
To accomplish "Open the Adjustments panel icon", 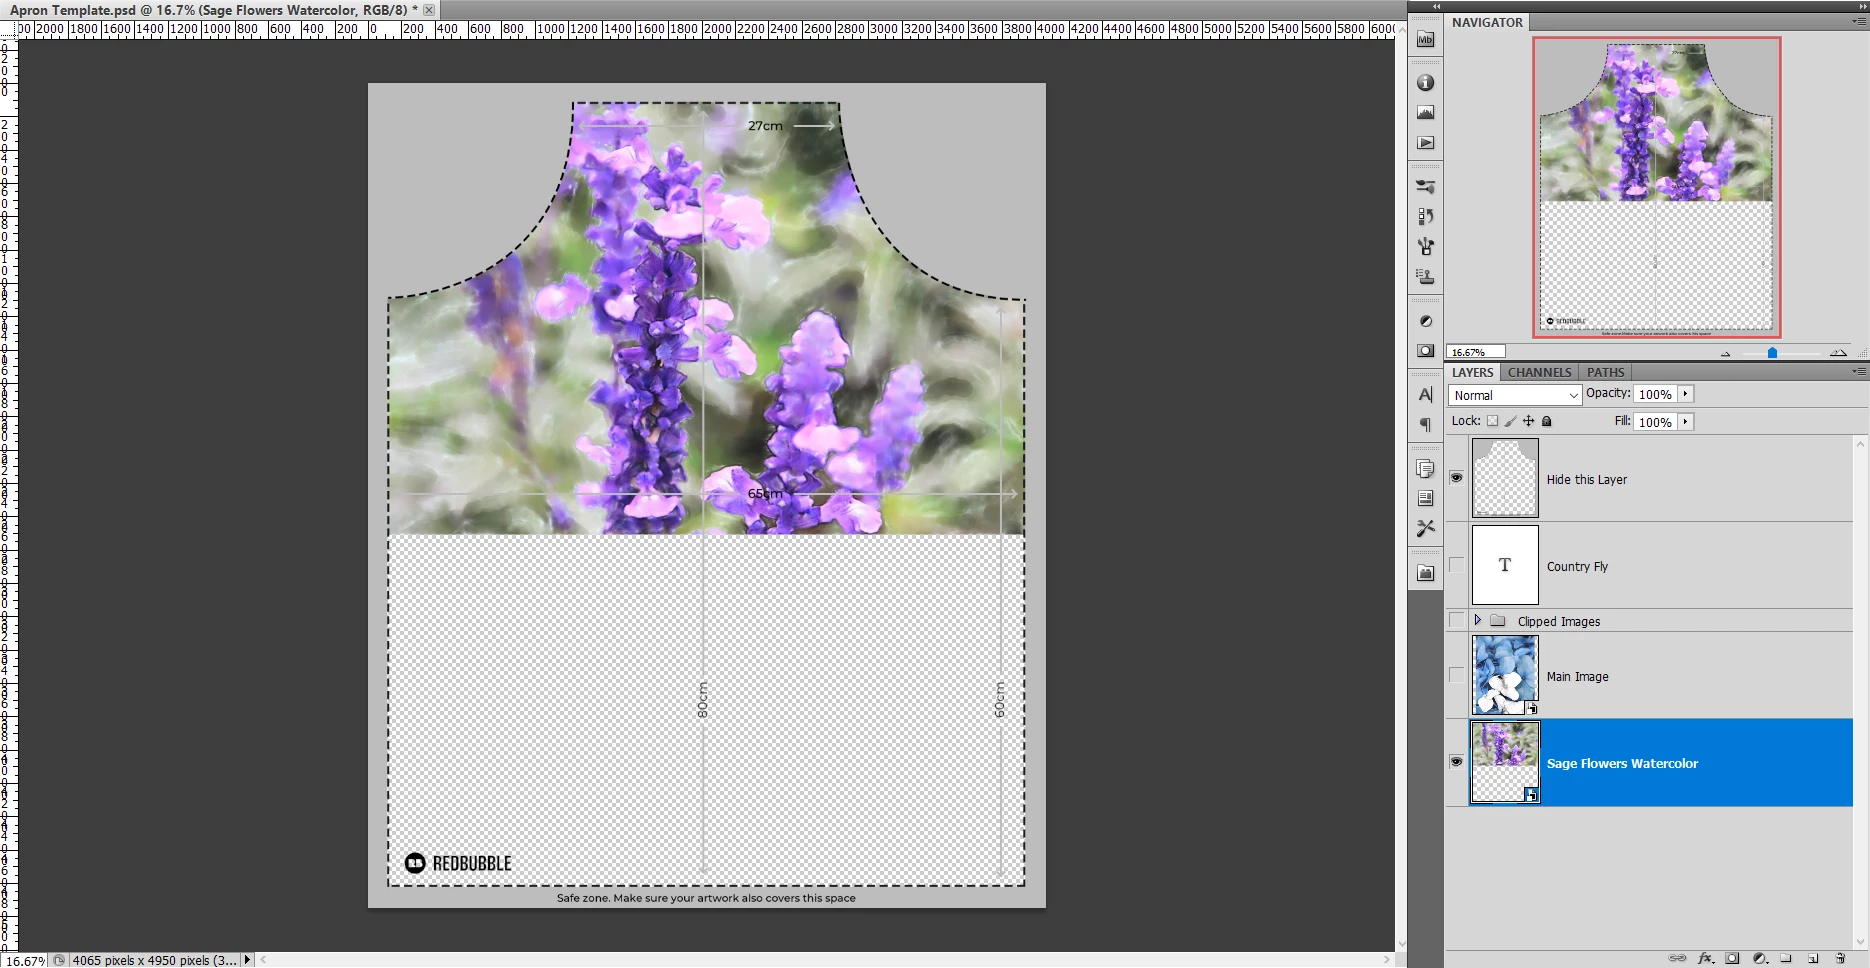I will click(x=1425, y=321).
